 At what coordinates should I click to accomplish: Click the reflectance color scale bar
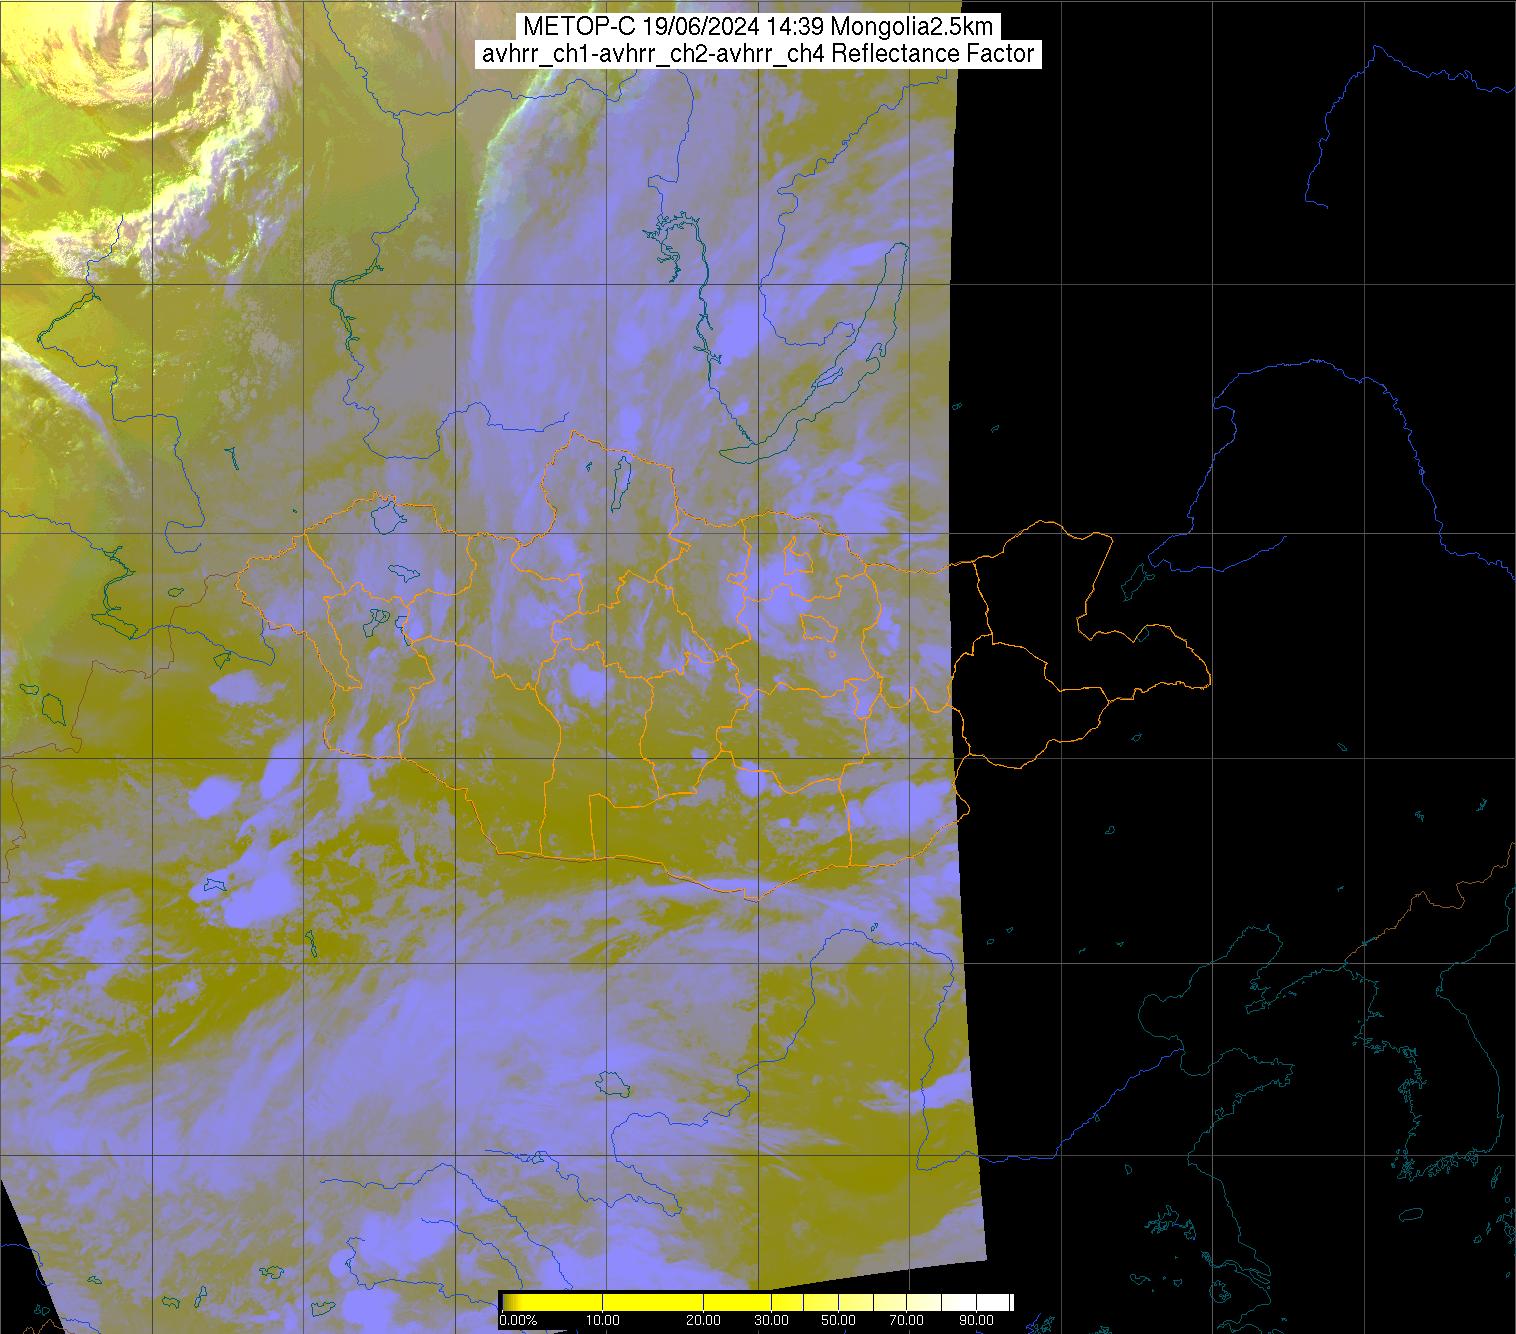[756, 1301]
